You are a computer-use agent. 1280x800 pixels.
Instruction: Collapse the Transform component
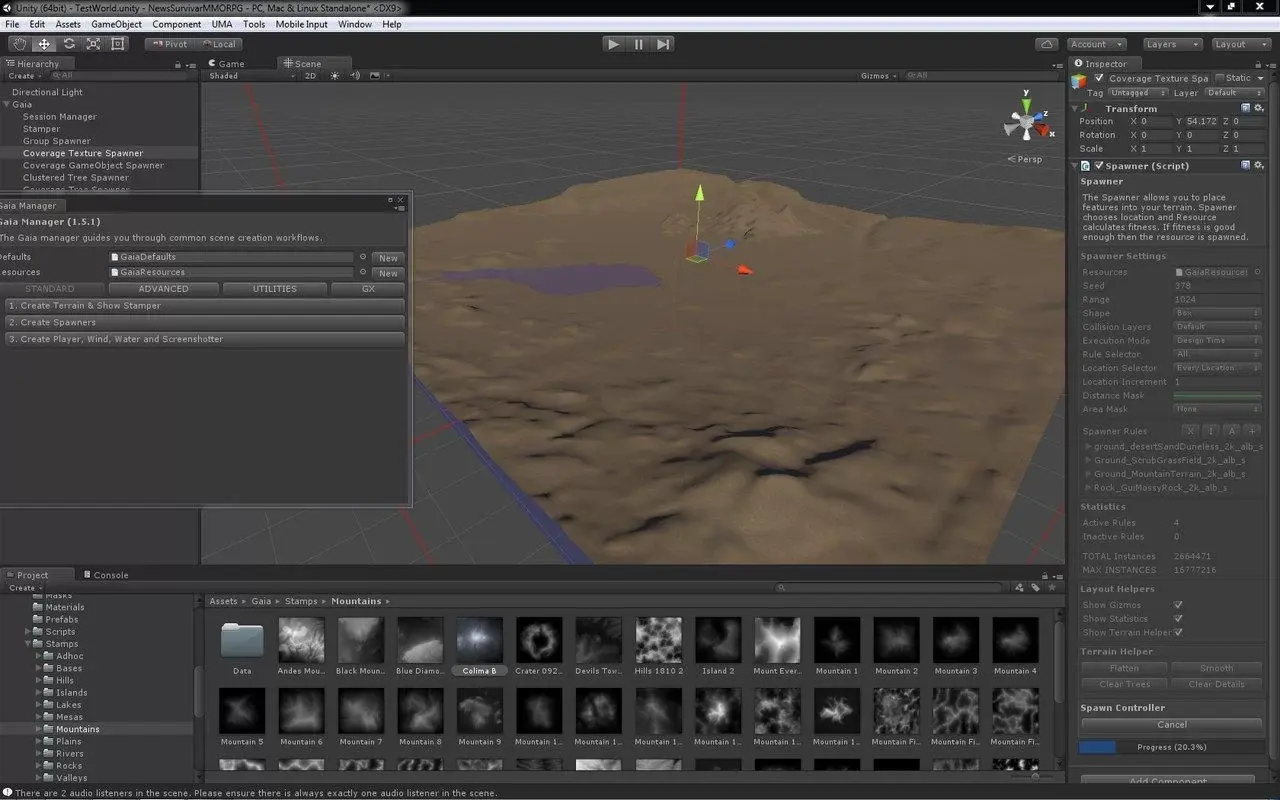coord(1076,108)
